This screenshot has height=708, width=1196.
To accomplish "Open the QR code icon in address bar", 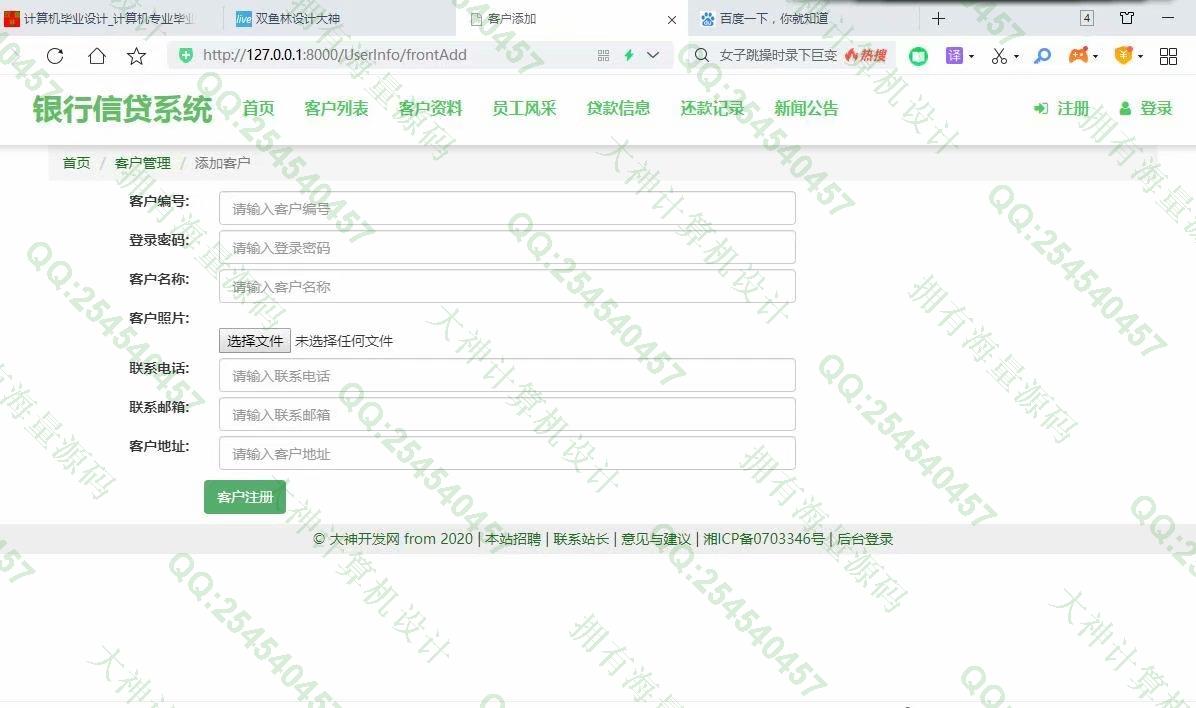I will point(603,55).
